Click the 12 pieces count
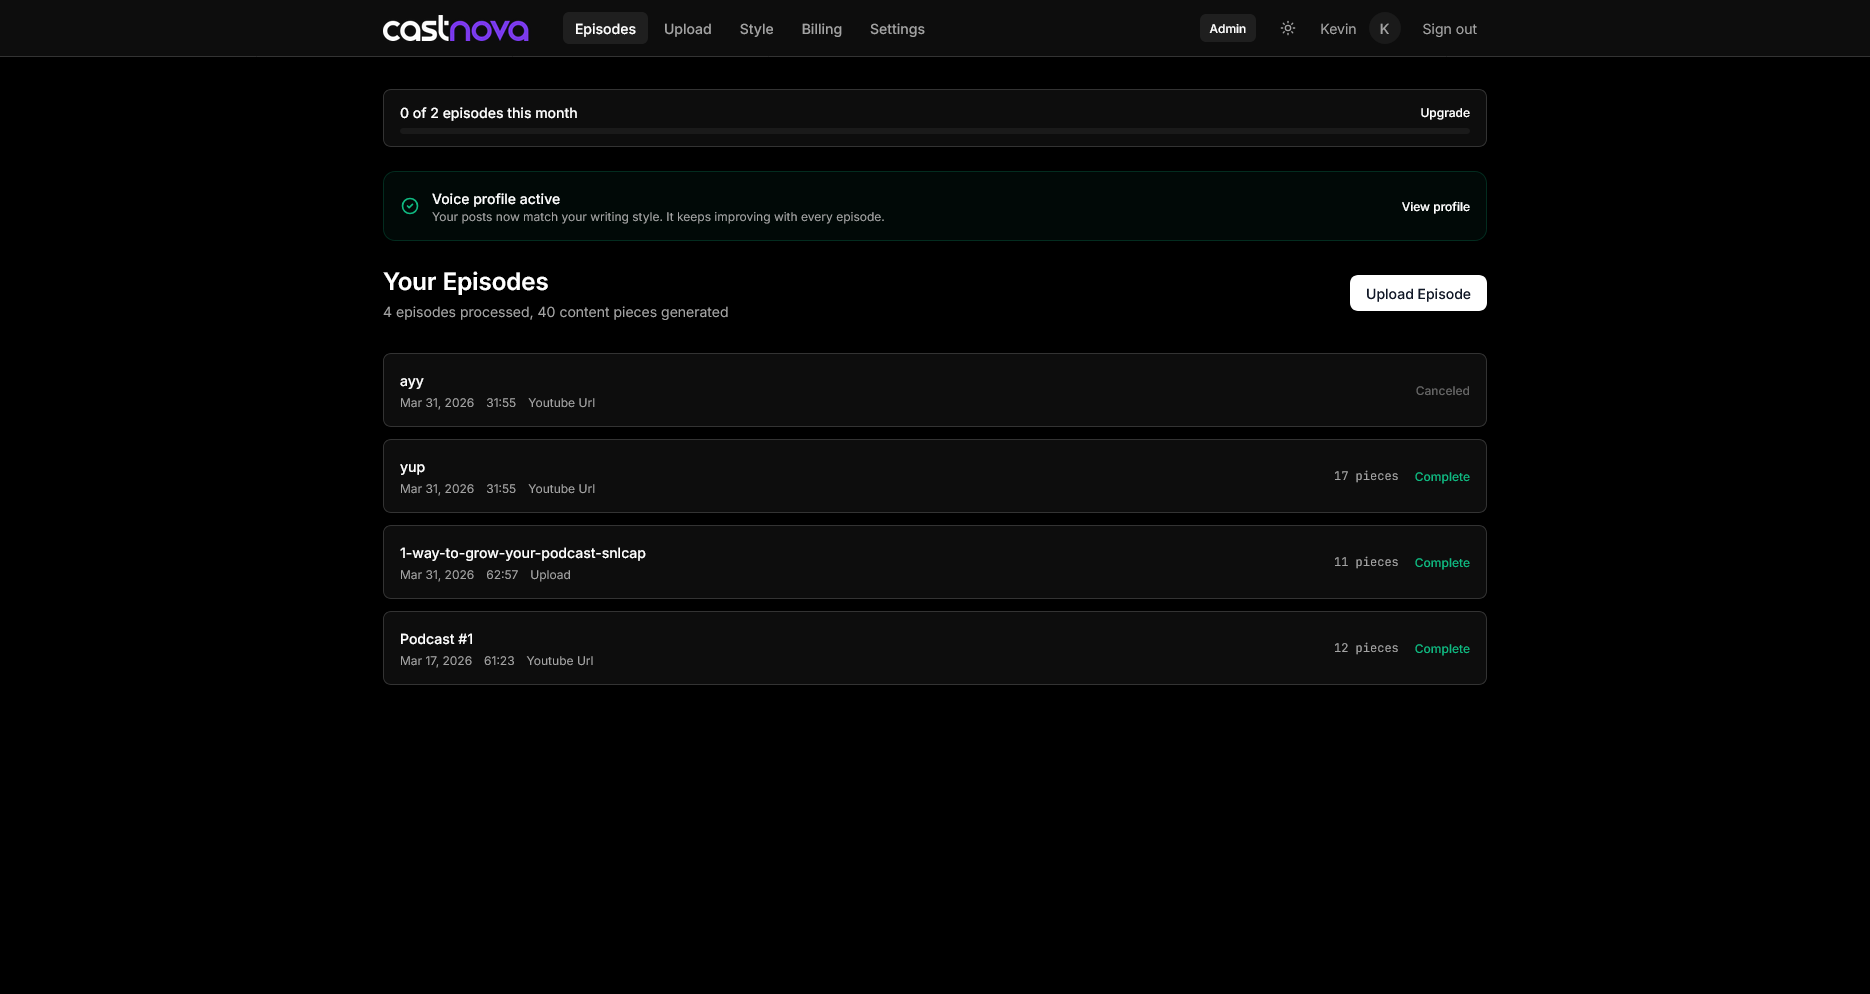The image size is (1870, 994). tap(1366, 648)
